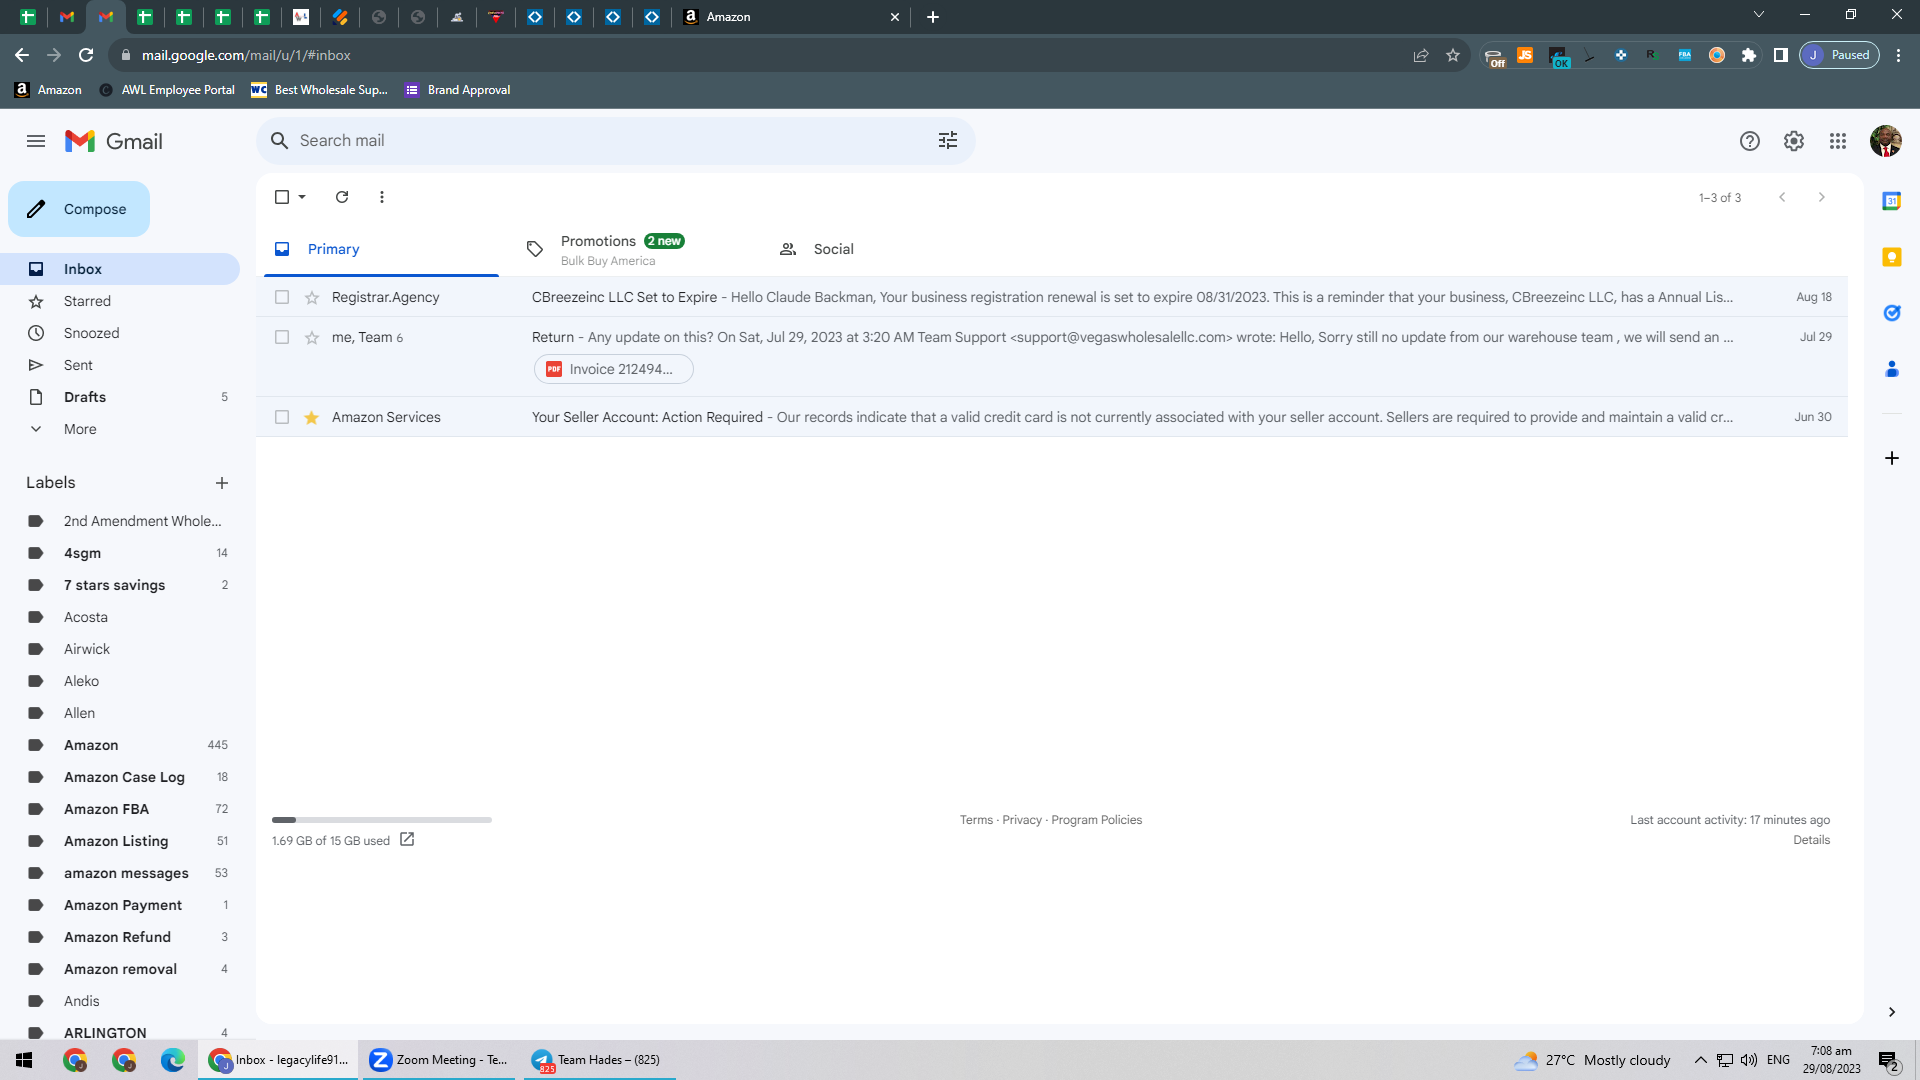Click the search options filter icon
The image size is (1920, 1080).
click(948, 141)
